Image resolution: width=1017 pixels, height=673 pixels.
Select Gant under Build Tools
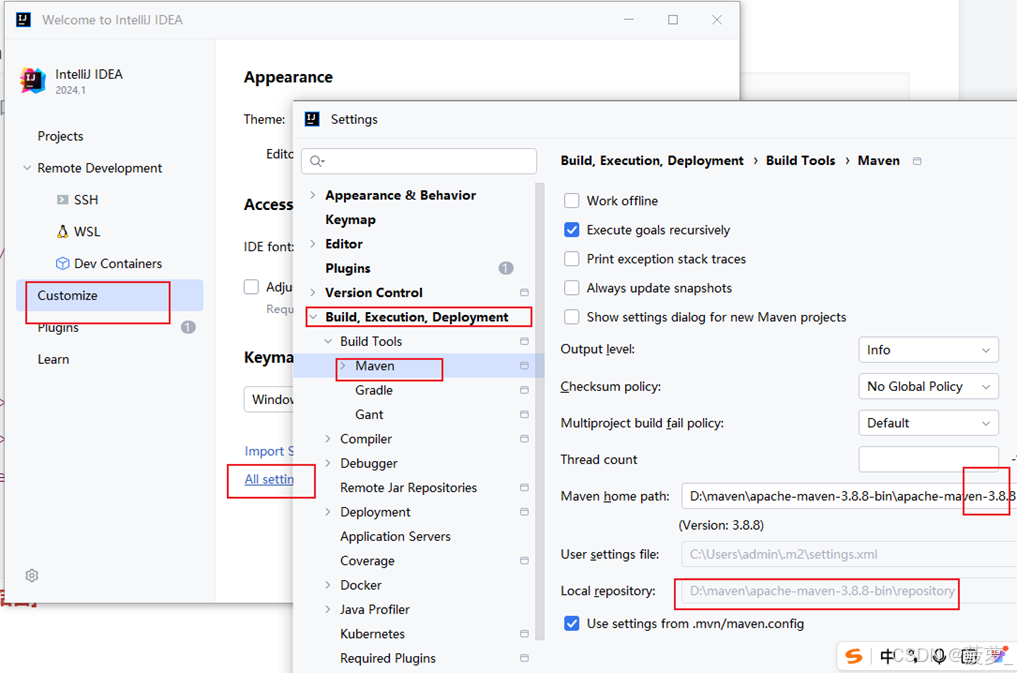[x=369, y=414]
